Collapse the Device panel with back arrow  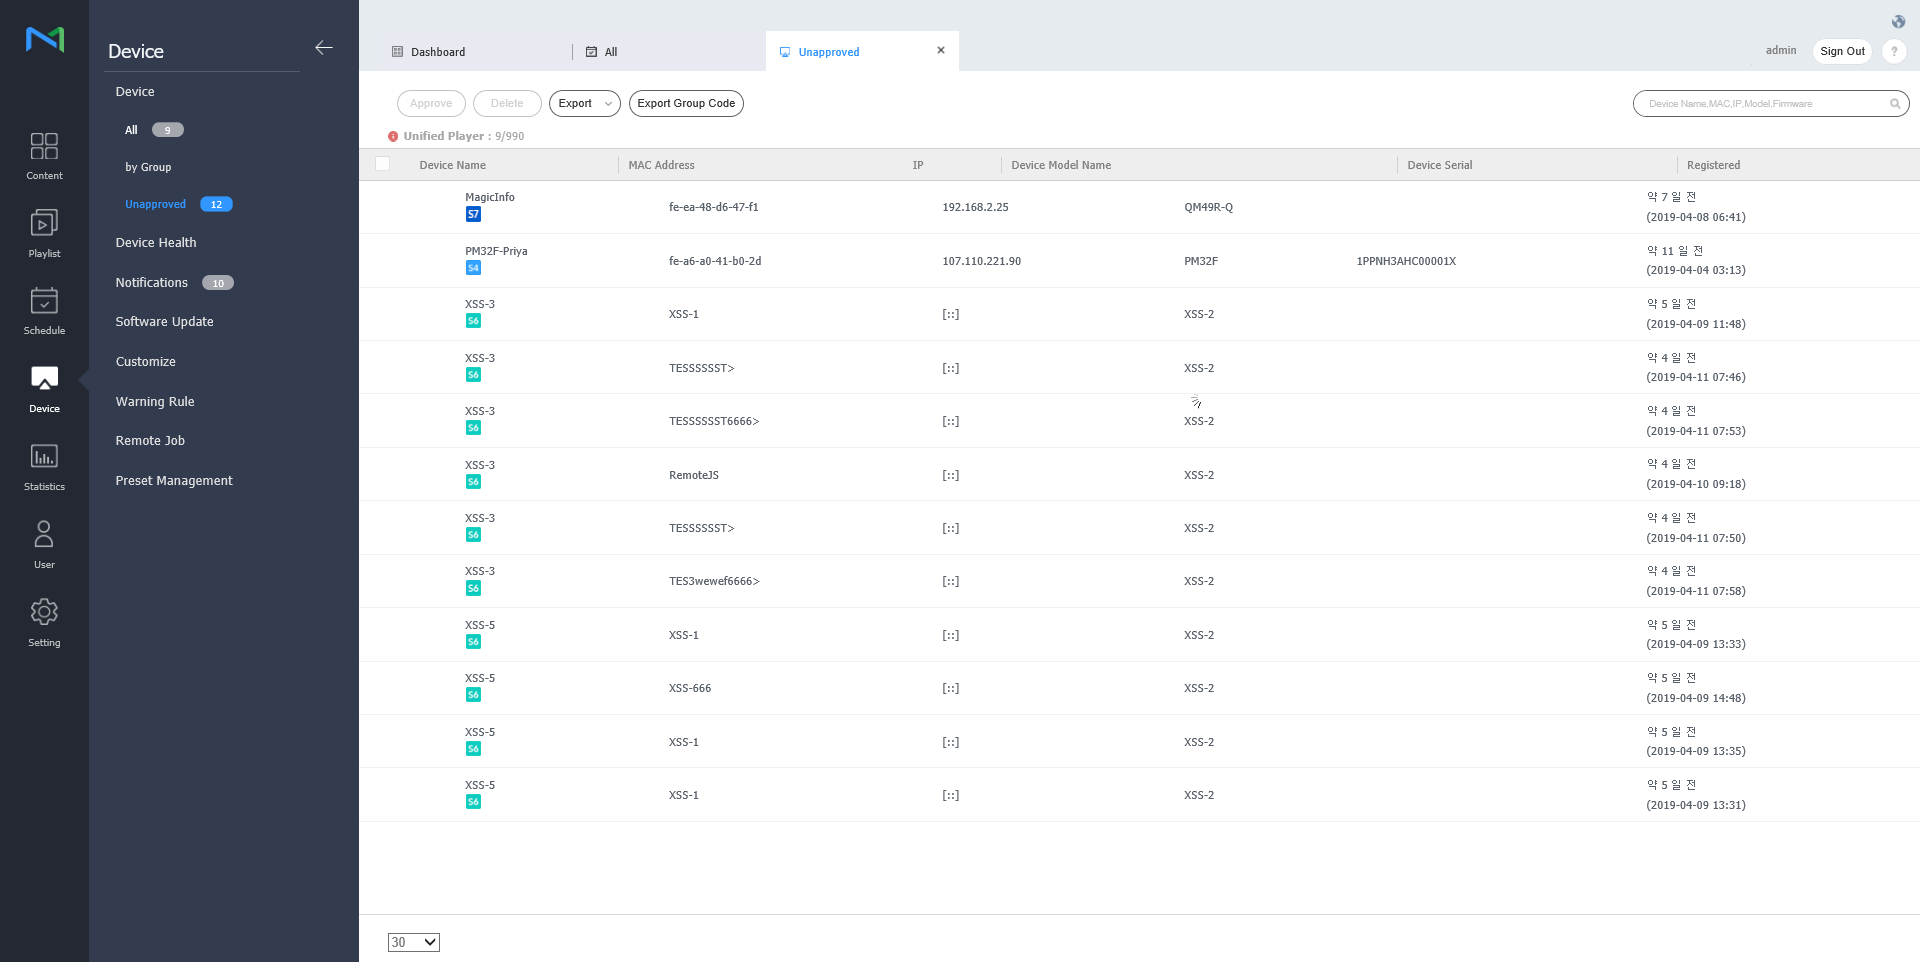pyautogui.click(x=324, y=48)
